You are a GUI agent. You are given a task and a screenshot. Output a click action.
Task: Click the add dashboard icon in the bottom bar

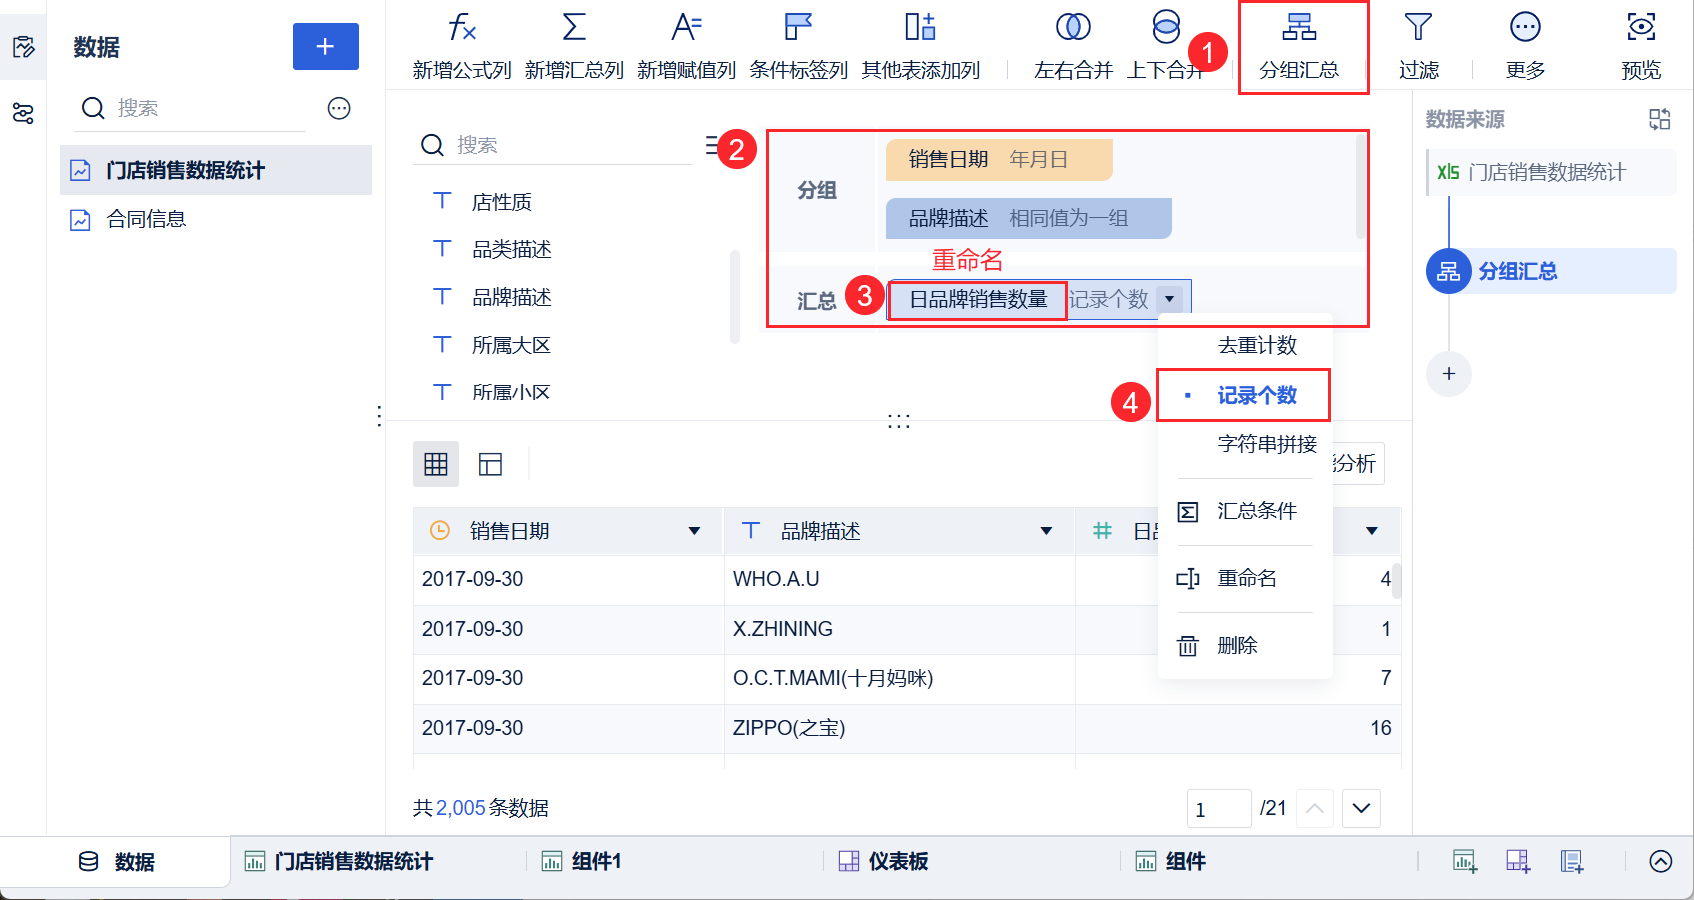[1518, 861]
